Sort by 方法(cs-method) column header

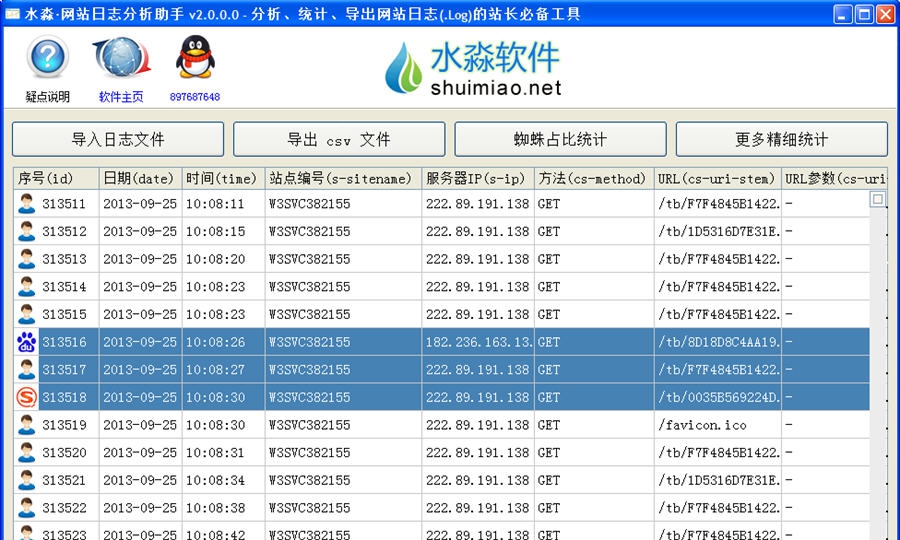(594, 178)
